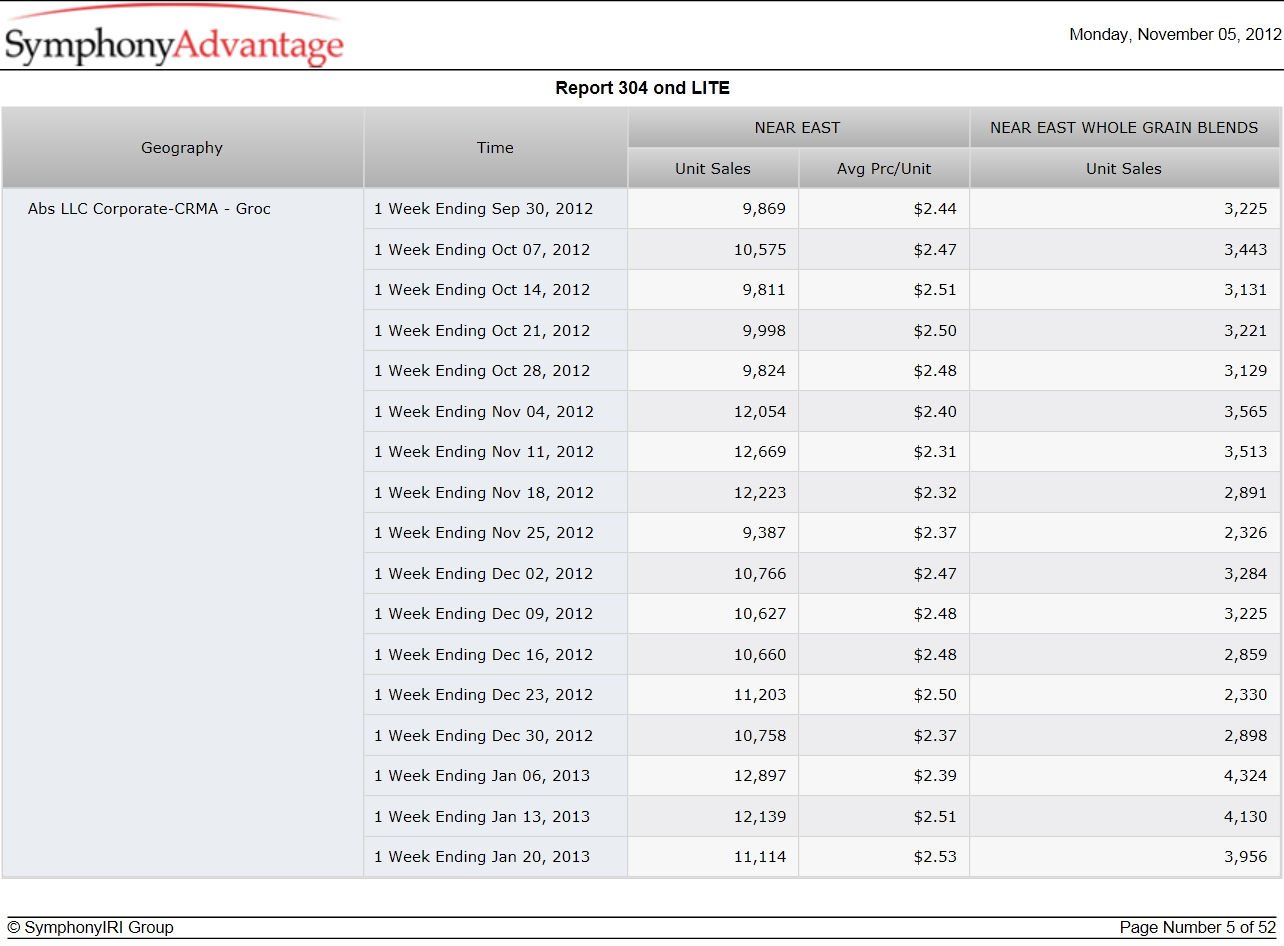
Task: Click unit sales value 12,054
Action: [x=760, y=412]
